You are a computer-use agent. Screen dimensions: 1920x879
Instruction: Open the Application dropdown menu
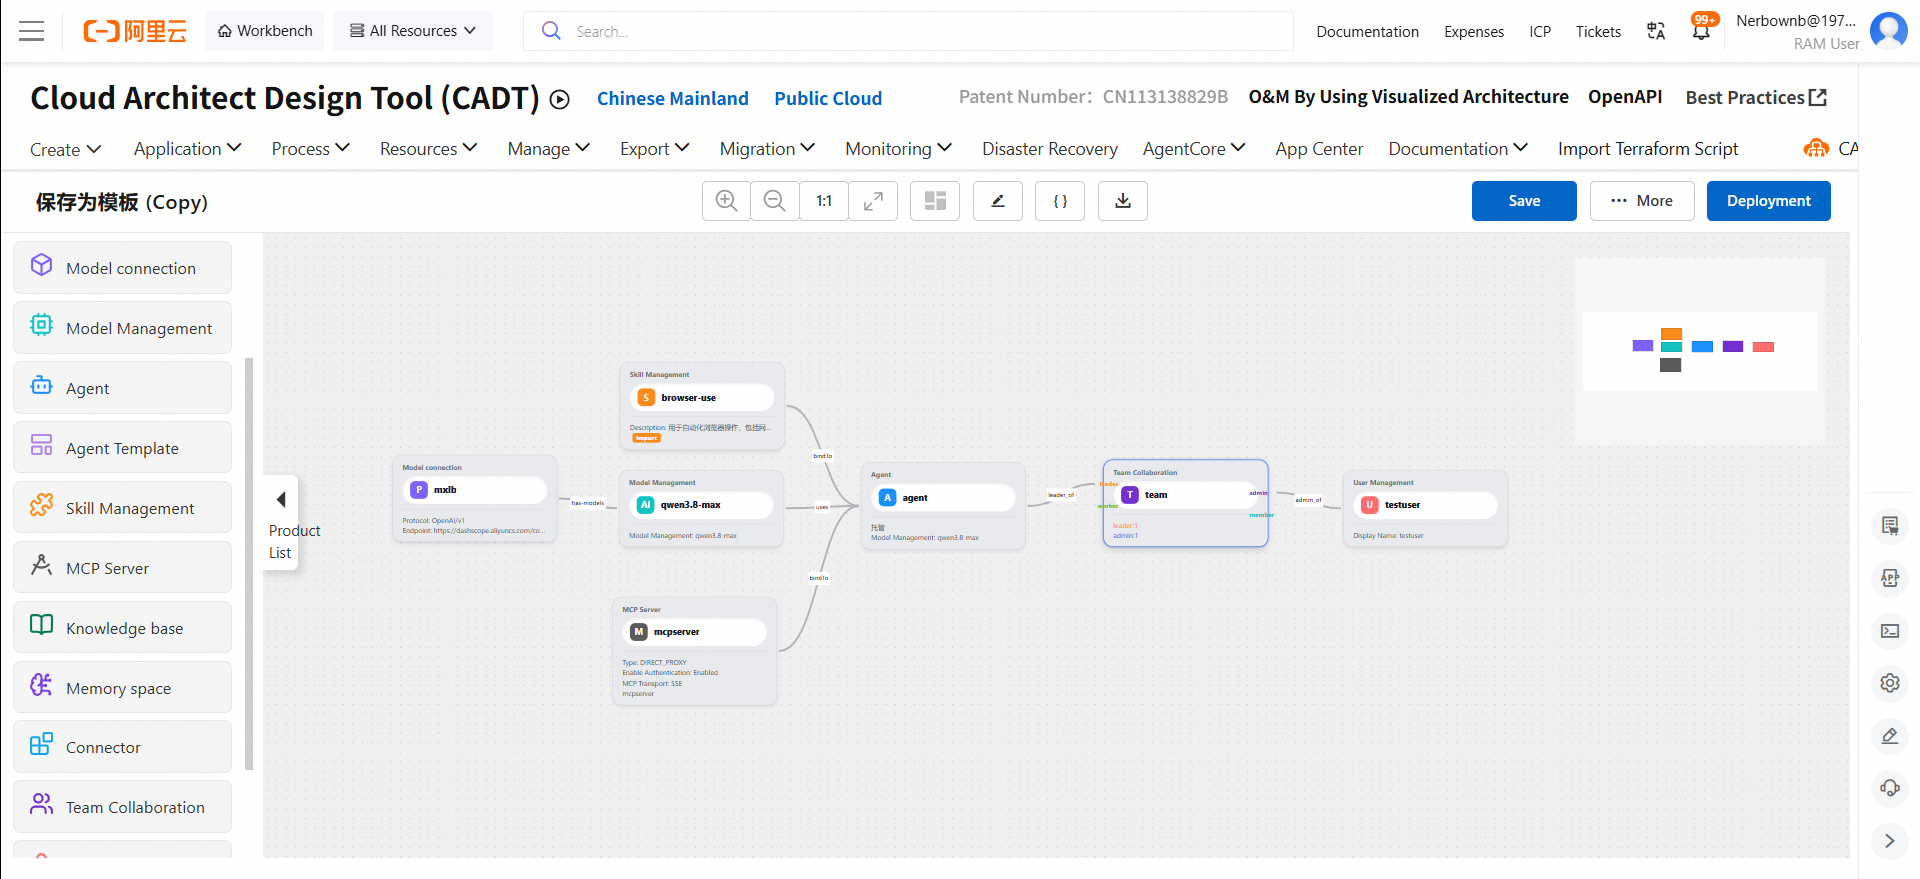[188, 149]
